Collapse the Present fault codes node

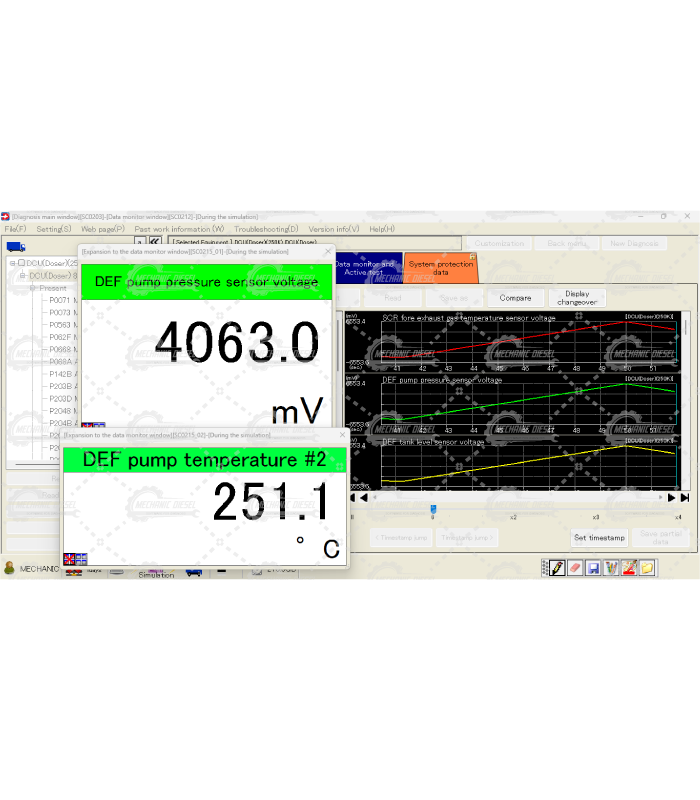click(x=32, y=288)
